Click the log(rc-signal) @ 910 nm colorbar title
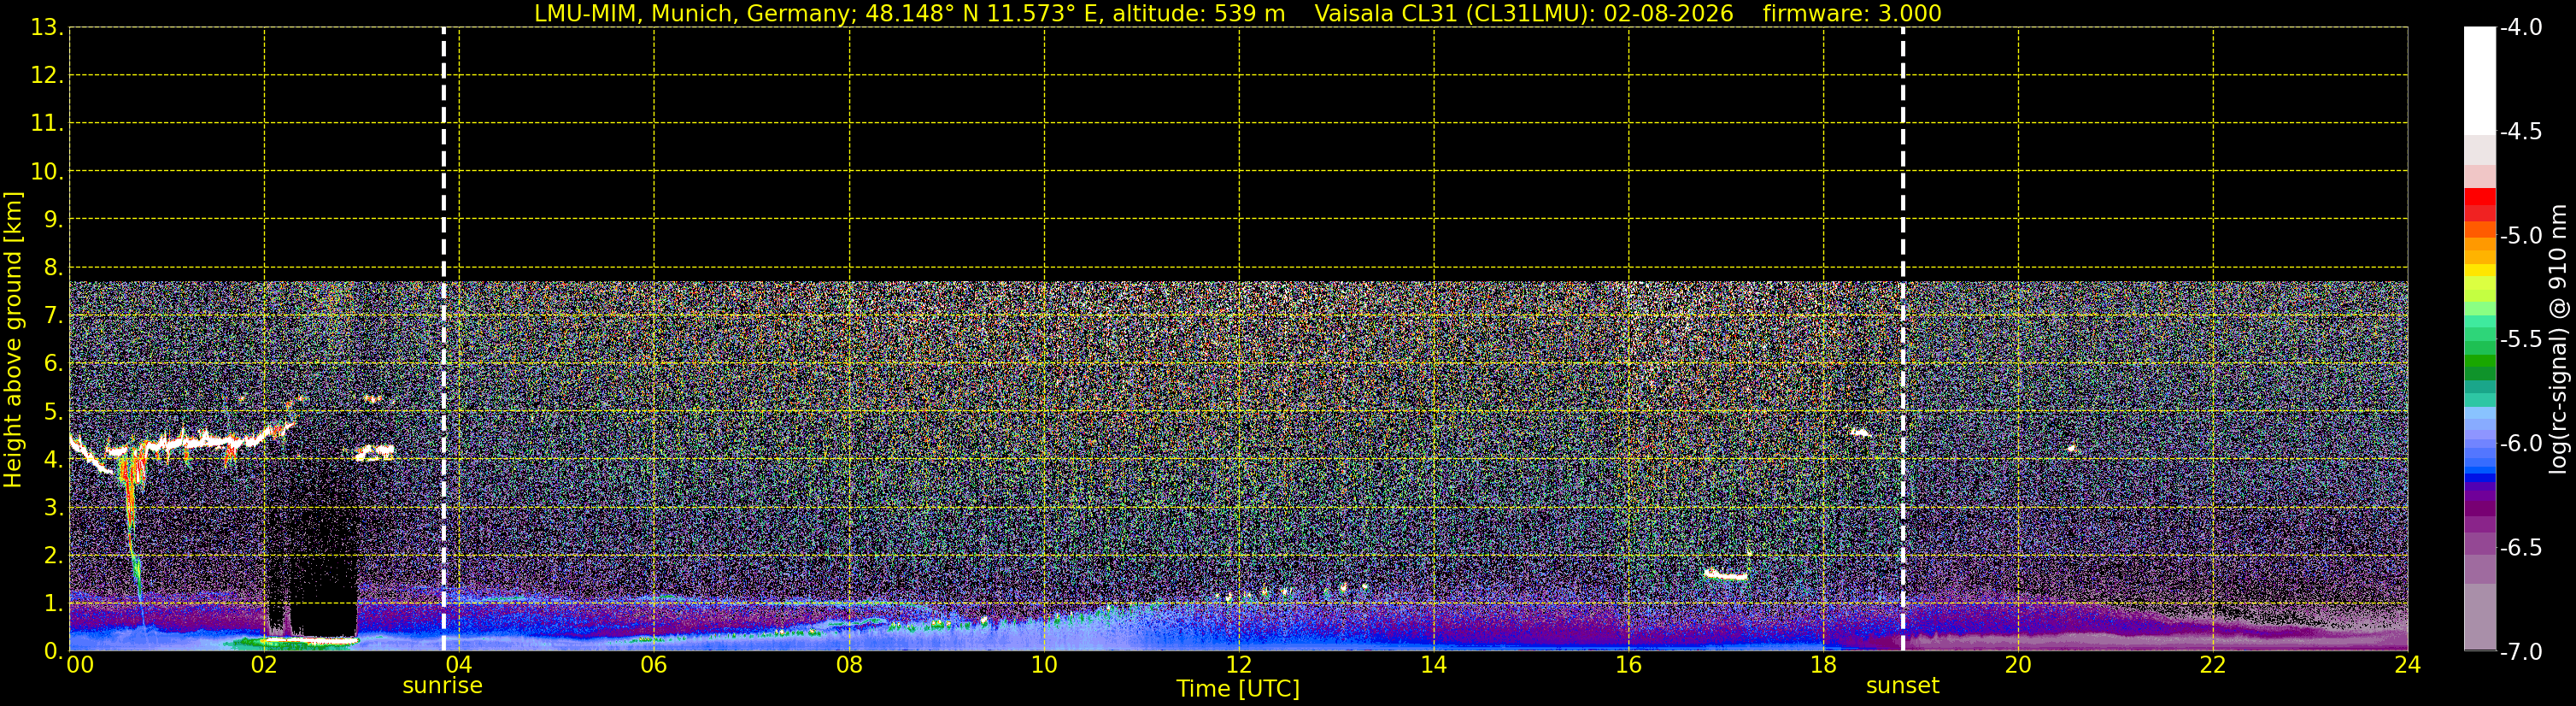Viewport: 2576px width, 706px height. coord(2558,339)
